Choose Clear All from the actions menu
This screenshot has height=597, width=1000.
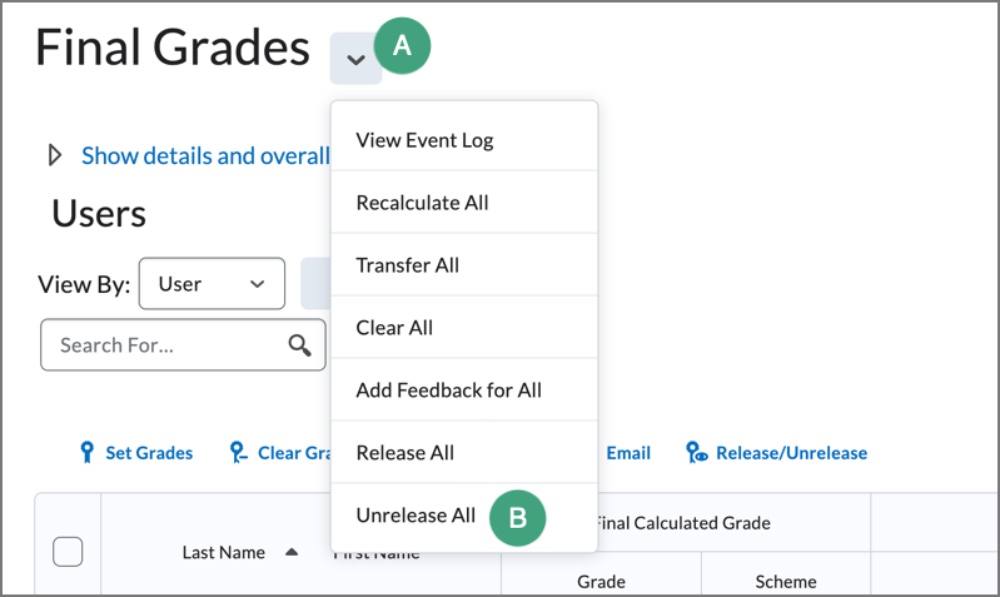pos(394,327)
